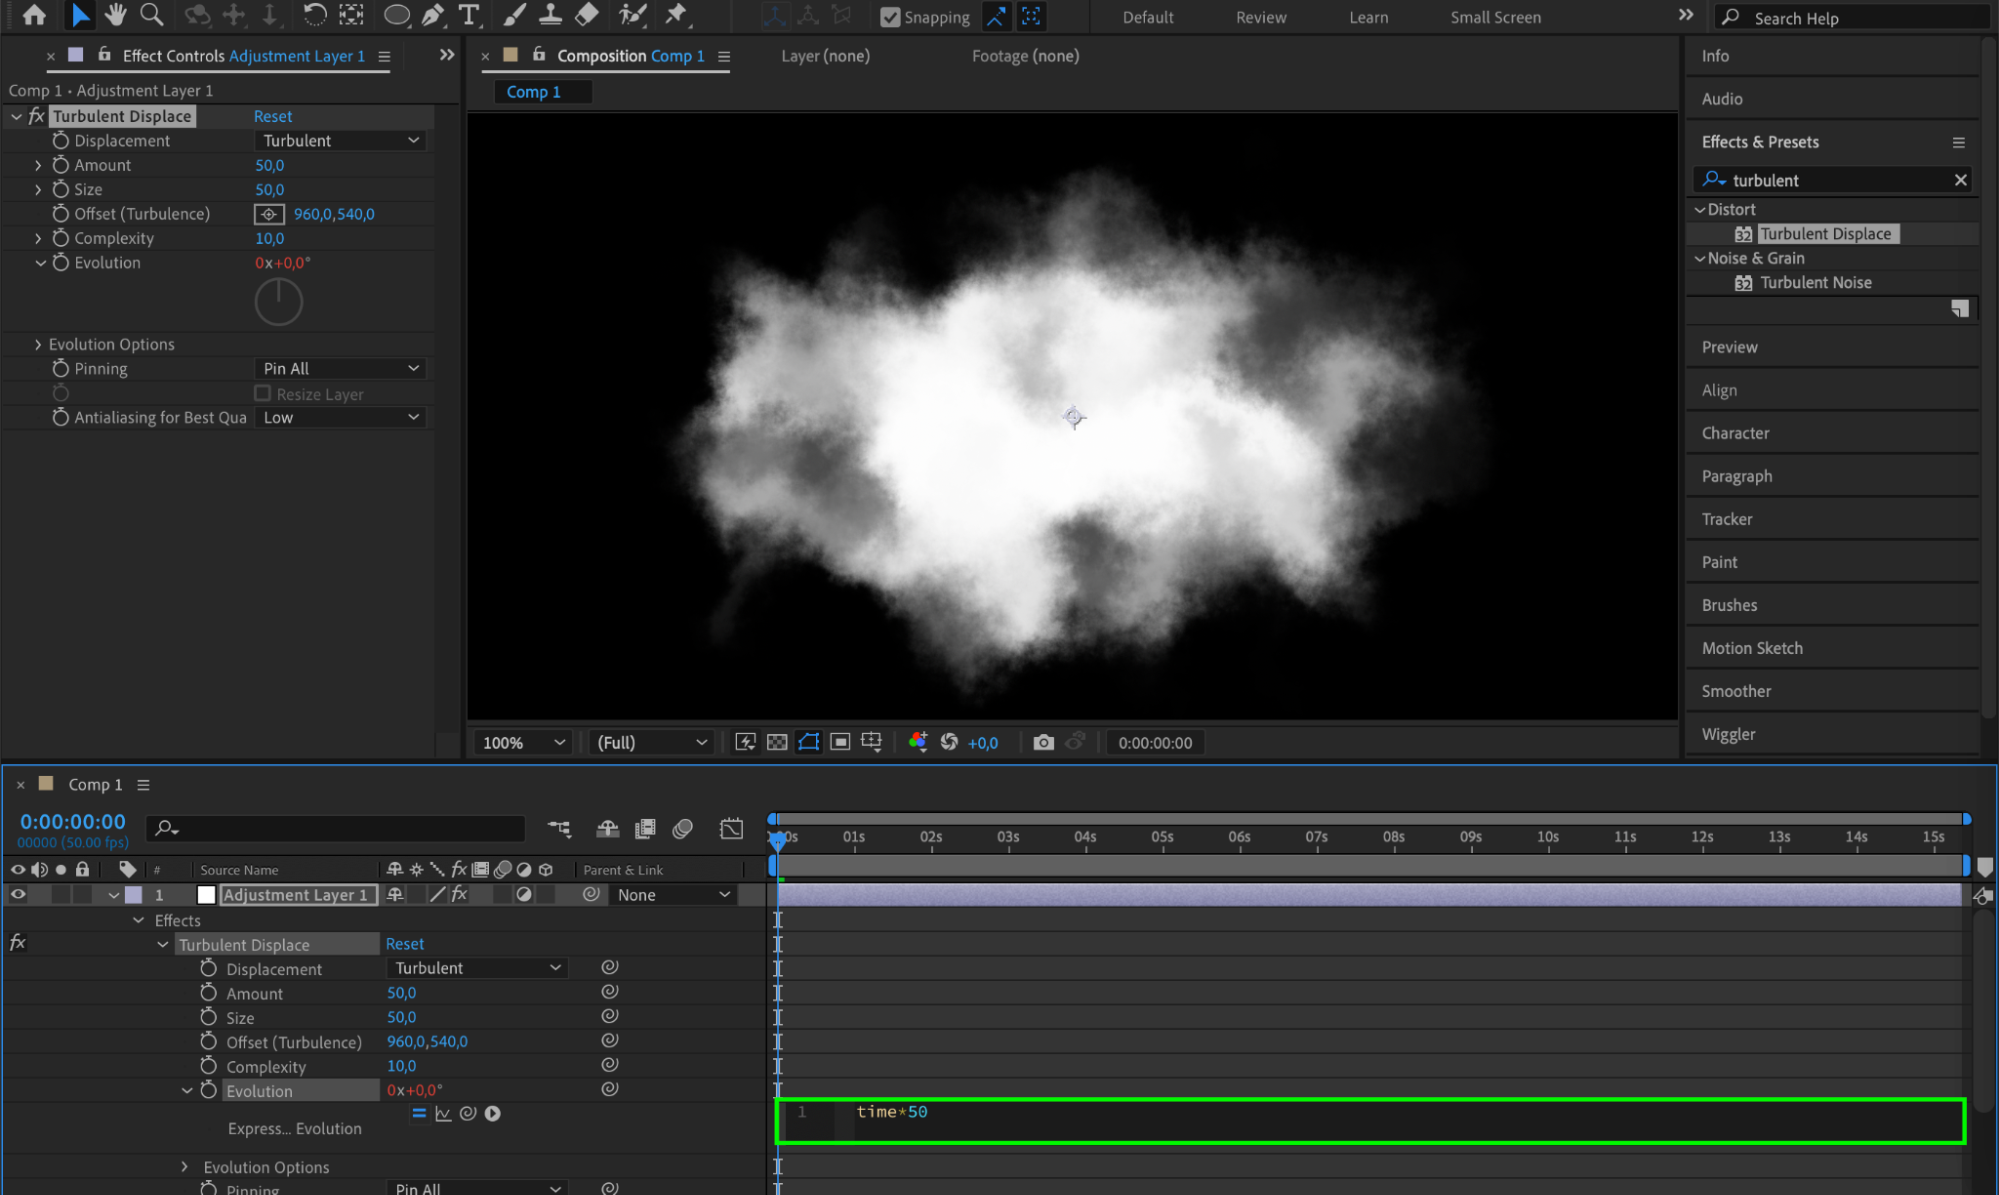Expand the Evolution Options group
This screenshot has height=1195, width=1999.
pyautogui.click(x=38, y=344)
